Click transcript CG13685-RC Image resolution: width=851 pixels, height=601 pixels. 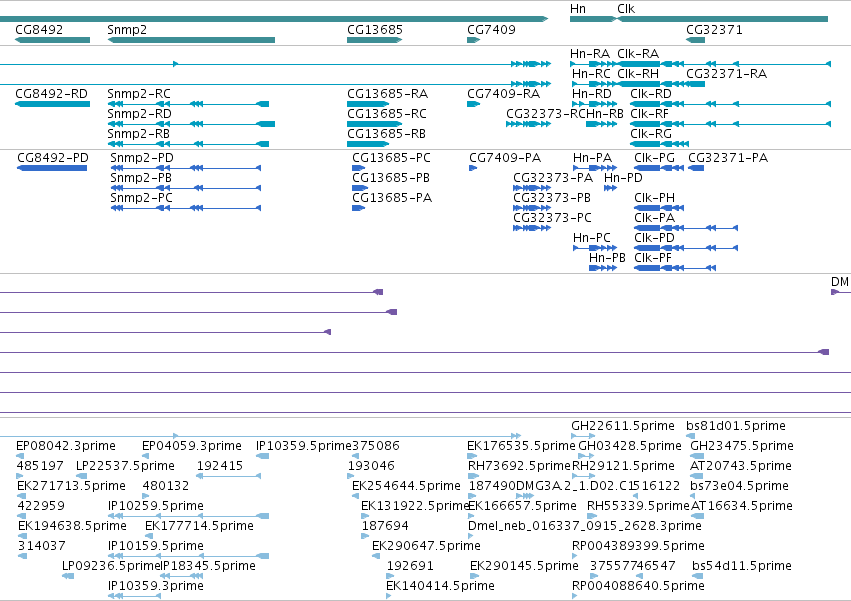(387, 114)
